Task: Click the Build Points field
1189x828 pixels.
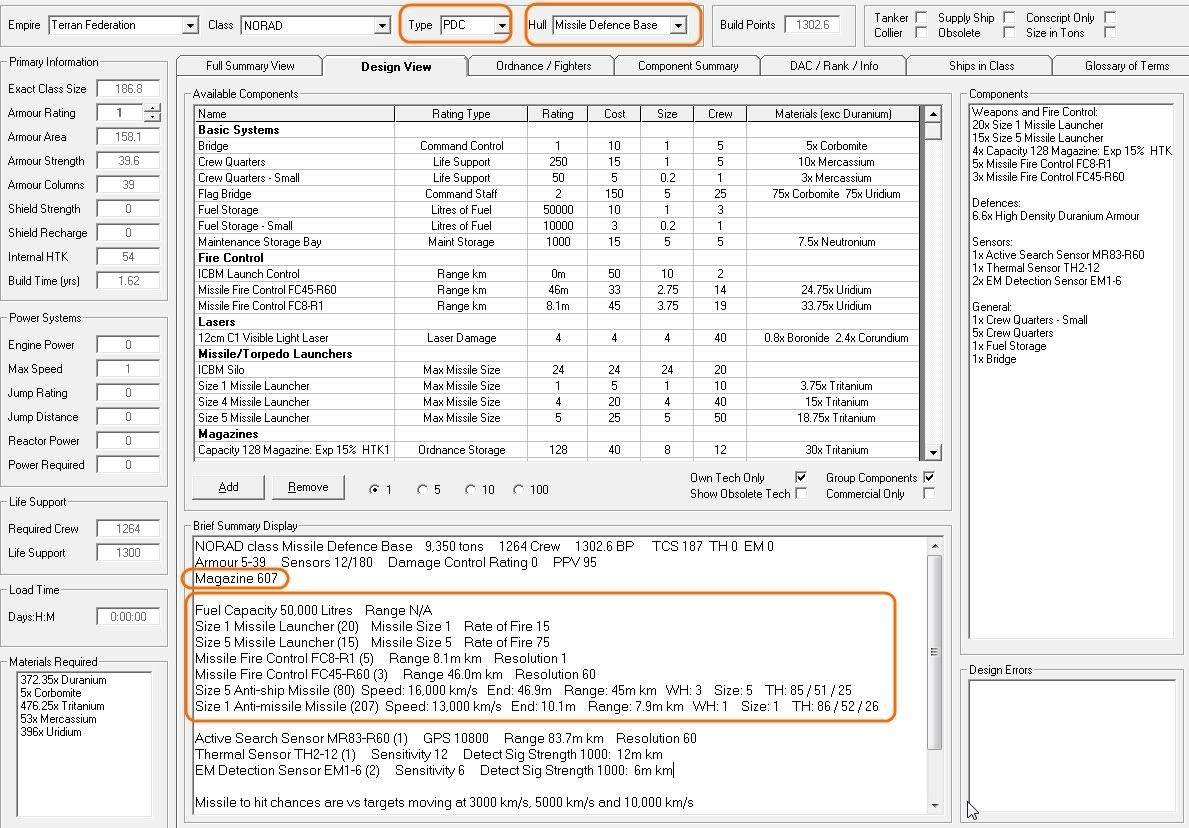Action: click(813, 25)
